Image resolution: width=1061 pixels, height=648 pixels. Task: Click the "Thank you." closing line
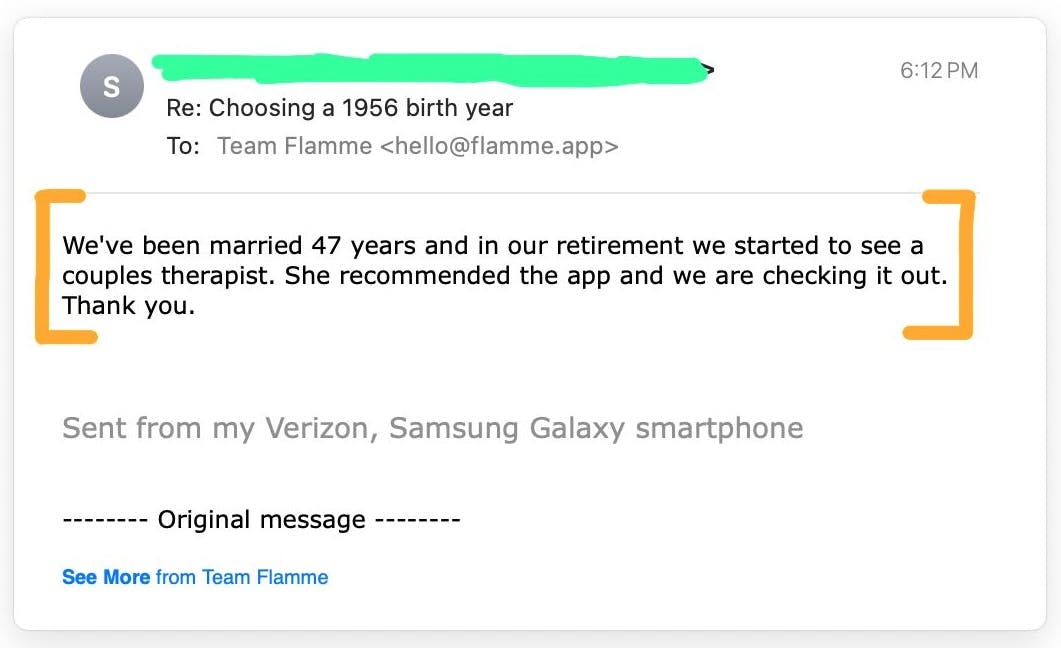[128, 305]
